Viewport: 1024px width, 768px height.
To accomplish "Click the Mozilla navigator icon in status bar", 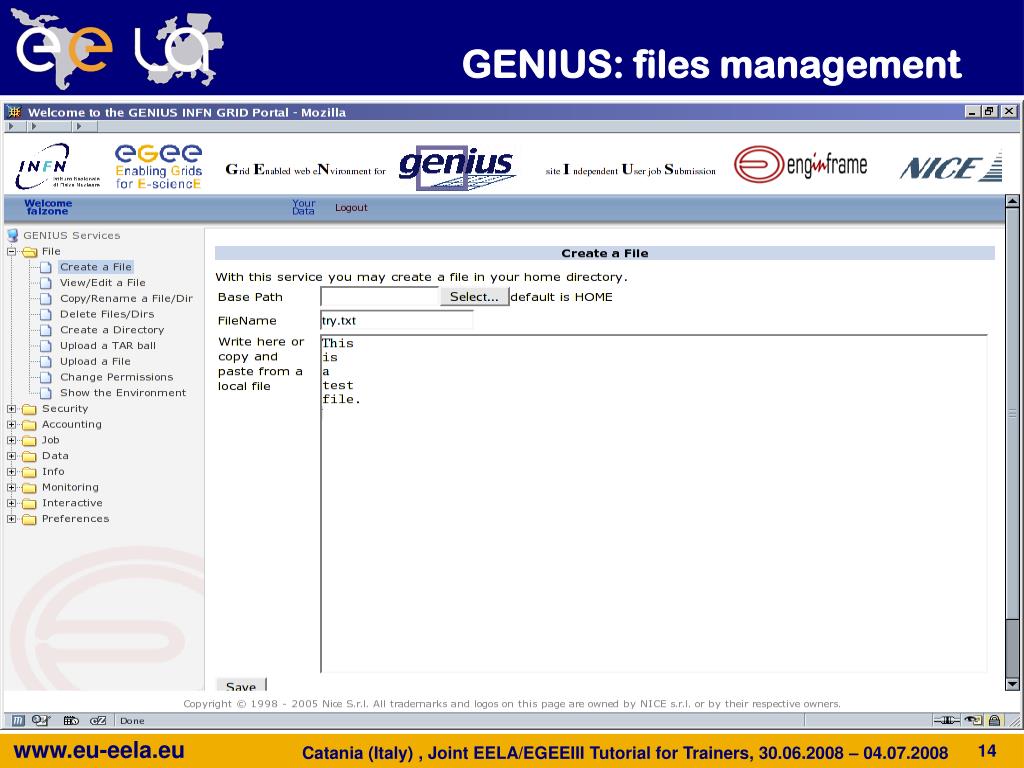I will click(x=18, y=720).
